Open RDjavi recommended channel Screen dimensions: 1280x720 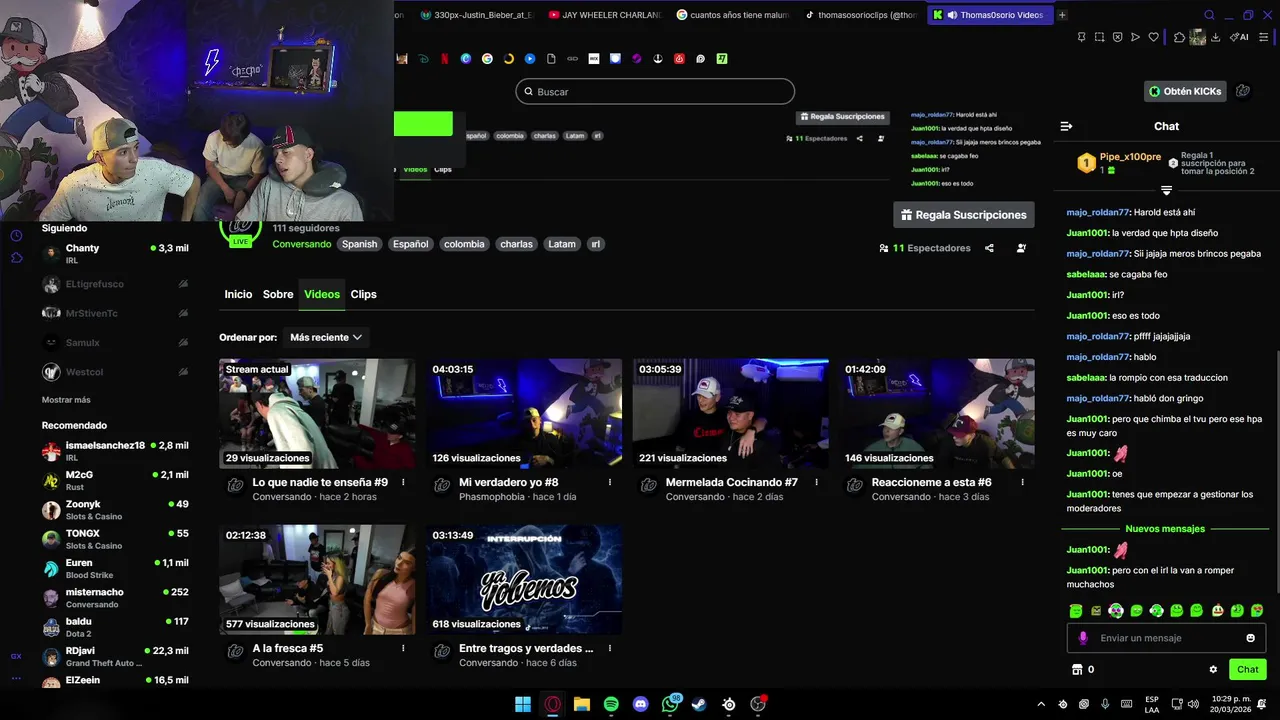tap(115, 656)
